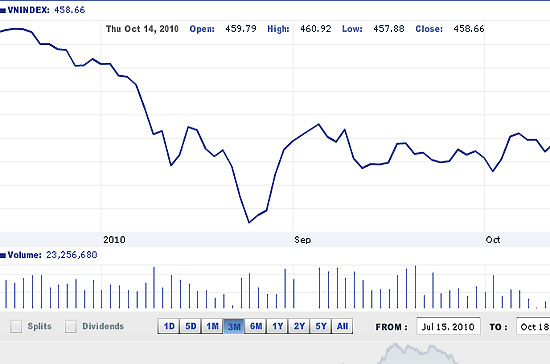Click the VNINDEX series label
Viewport: 550px width, 364px height.
[28, 10]
